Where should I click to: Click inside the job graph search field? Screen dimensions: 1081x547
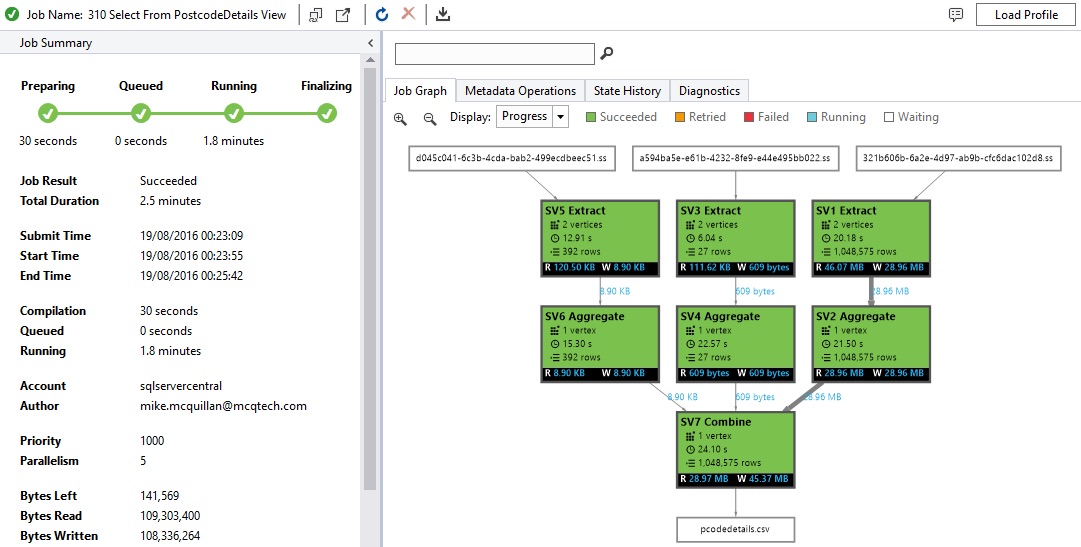494,54
